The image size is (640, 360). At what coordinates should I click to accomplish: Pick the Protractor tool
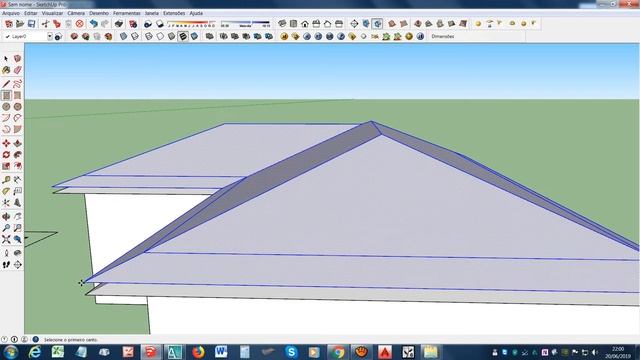[x=6, y=191]
